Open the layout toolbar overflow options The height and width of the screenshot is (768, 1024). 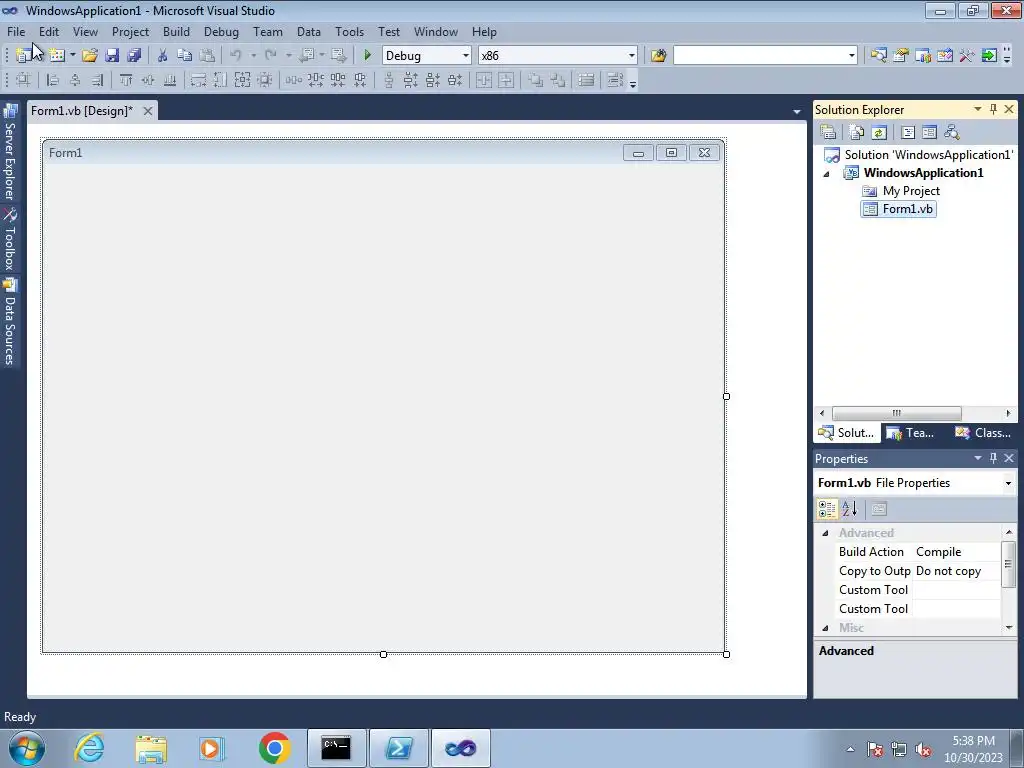tap(633, 81)
